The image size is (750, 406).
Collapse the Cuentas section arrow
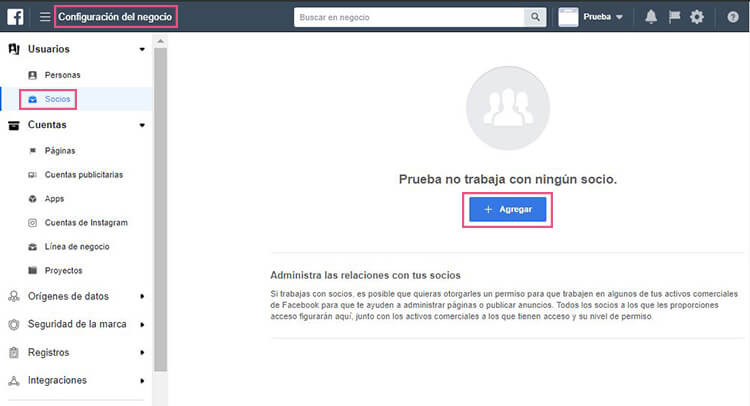coord(142,125)
